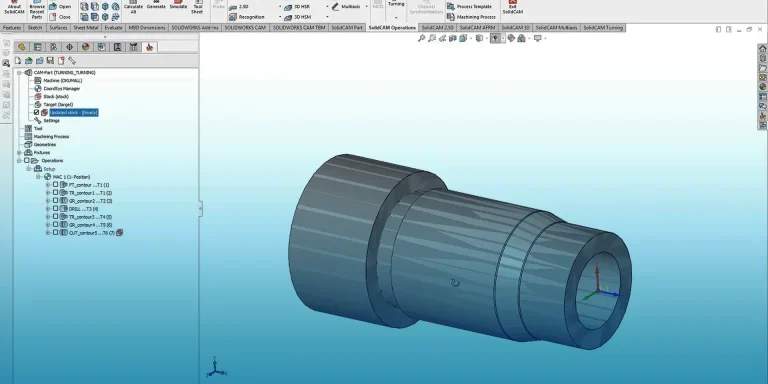Click Exit SolidCAM

pyautogui.click(x=512, y=8)
